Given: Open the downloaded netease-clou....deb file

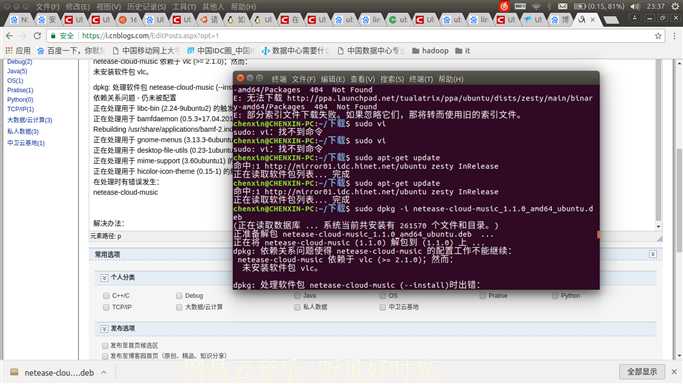Looking at the screenshot, I should (x=52, y=373).
